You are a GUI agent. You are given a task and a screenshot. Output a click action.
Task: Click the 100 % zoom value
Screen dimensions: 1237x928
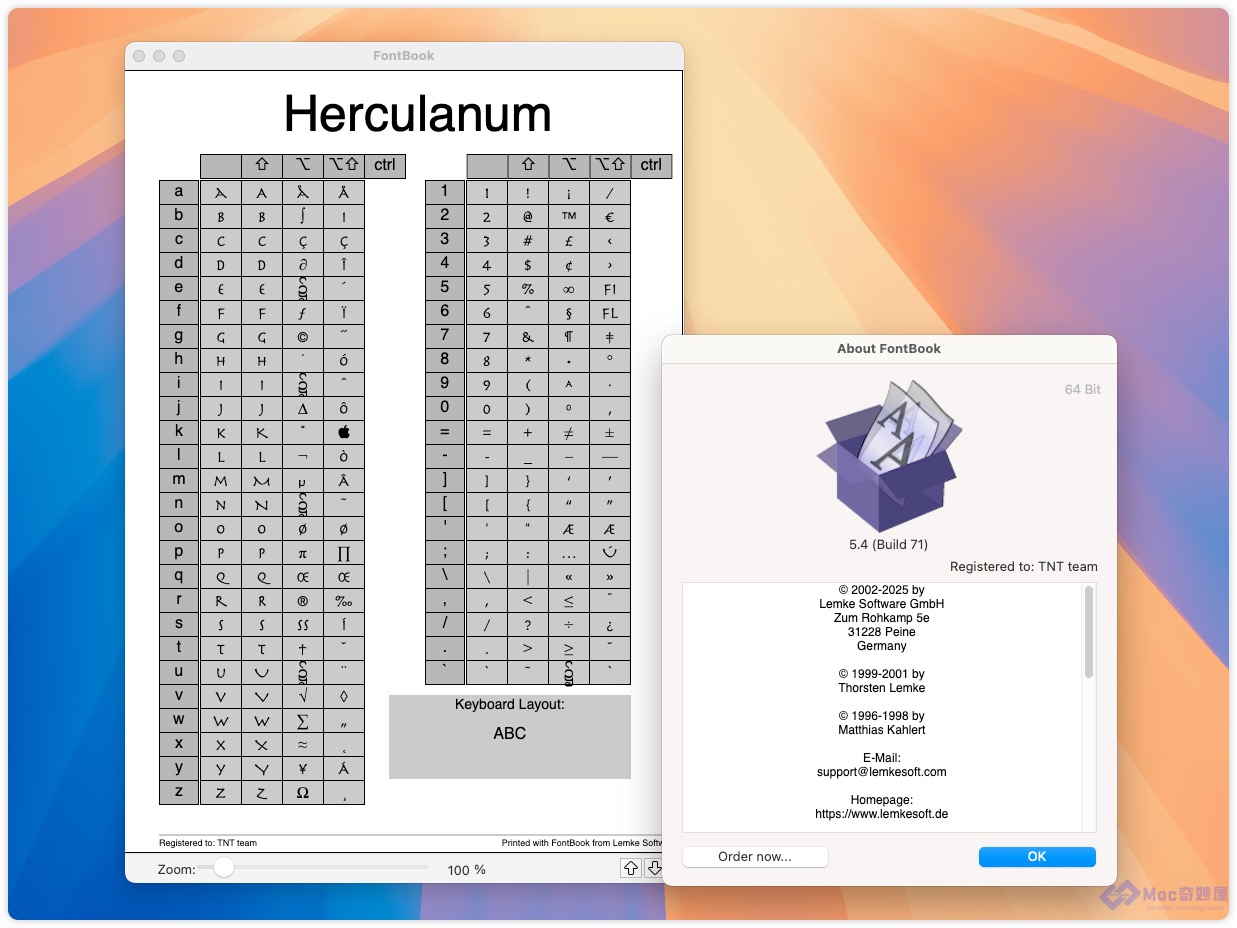[466, 870]
